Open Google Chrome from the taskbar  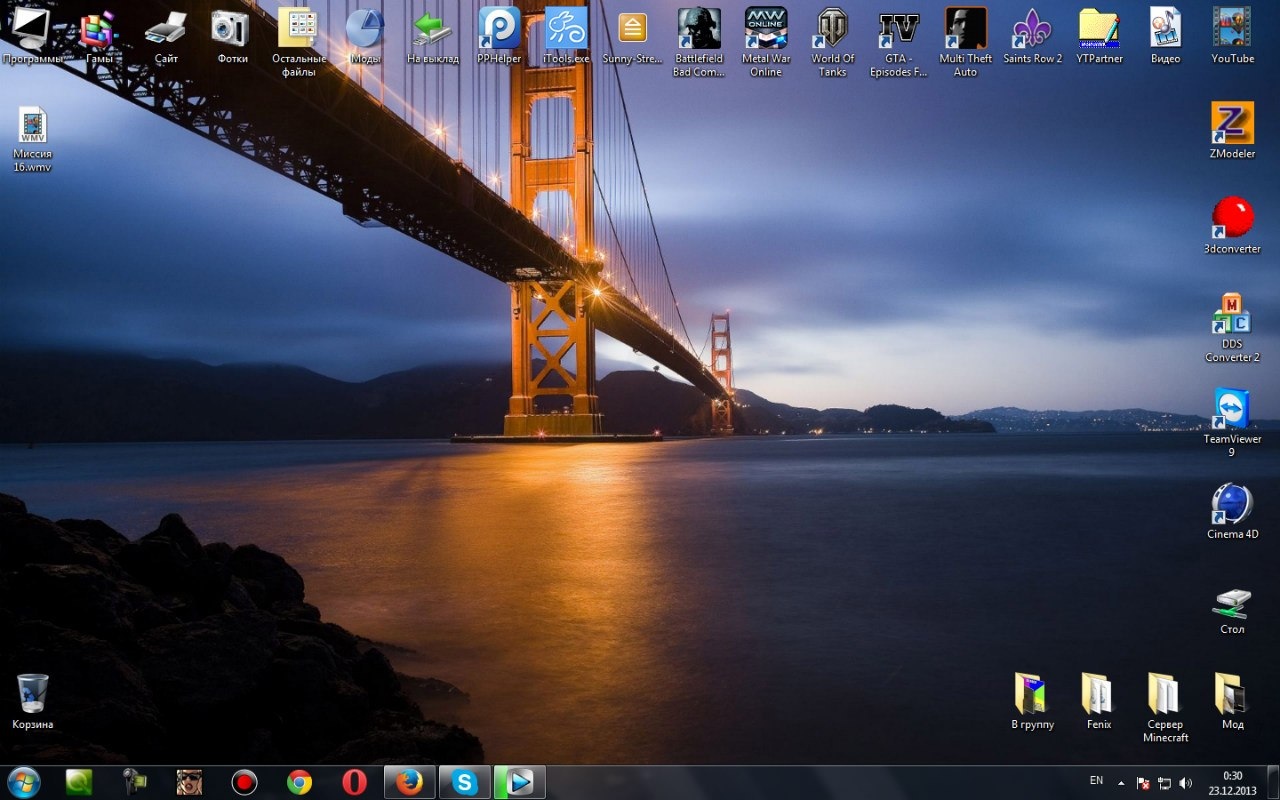pos(299,782)
